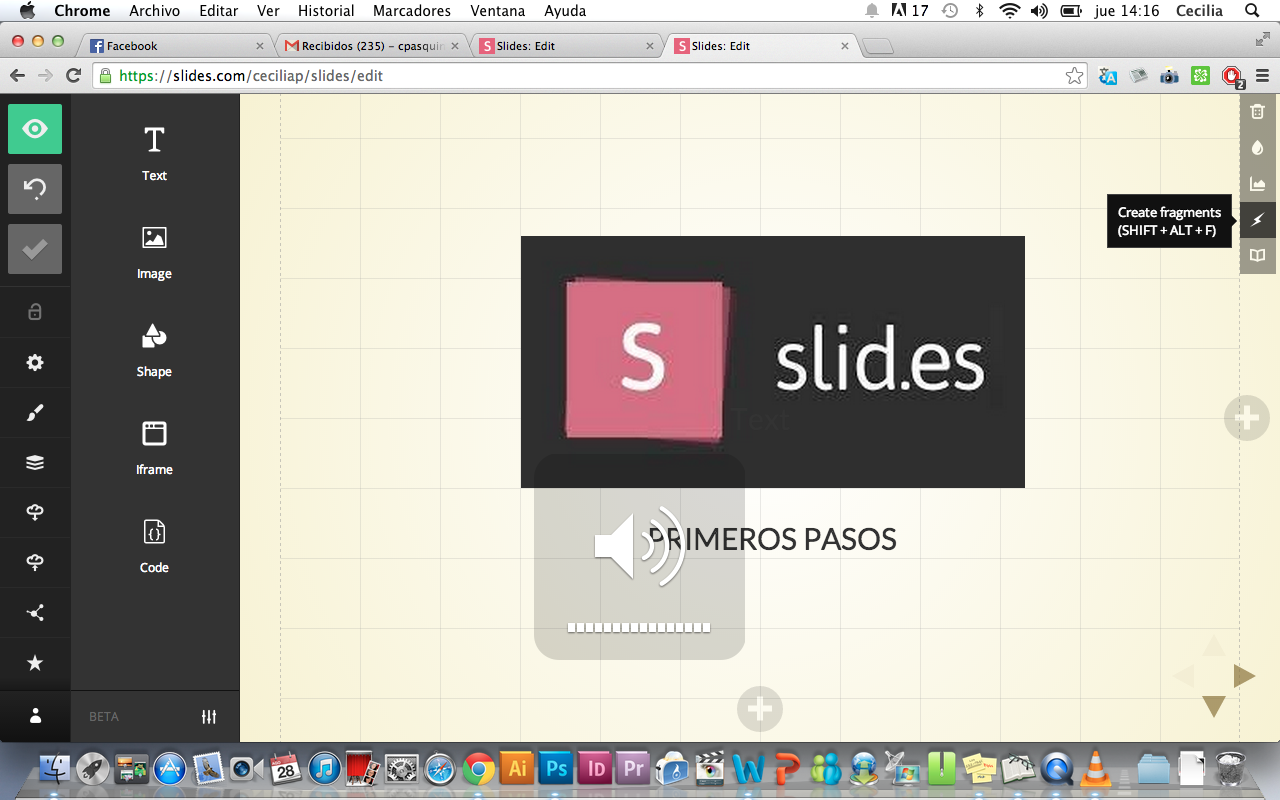Switch to the Facebook tab
Image resolution: width=1280 pixels, height=800 pixels.
pos(175,46)
